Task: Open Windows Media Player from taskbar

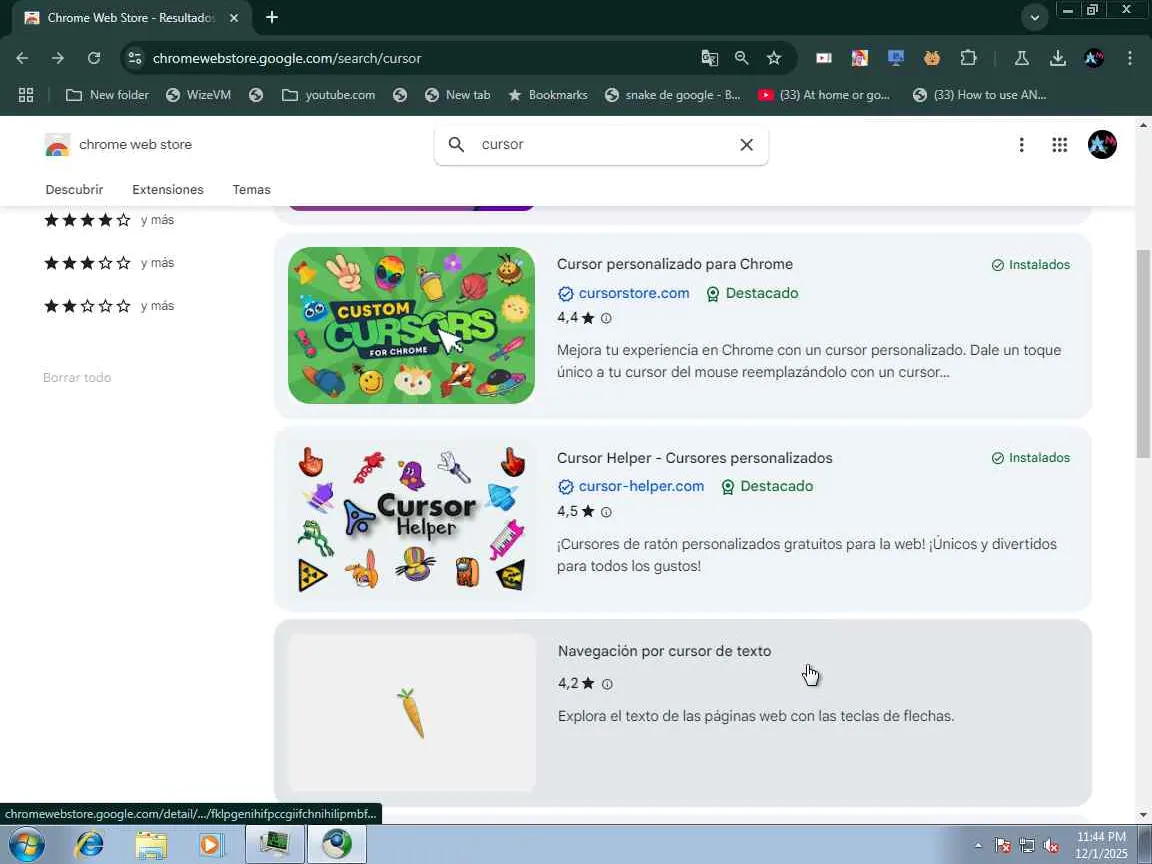Action: tap(212, 844)
